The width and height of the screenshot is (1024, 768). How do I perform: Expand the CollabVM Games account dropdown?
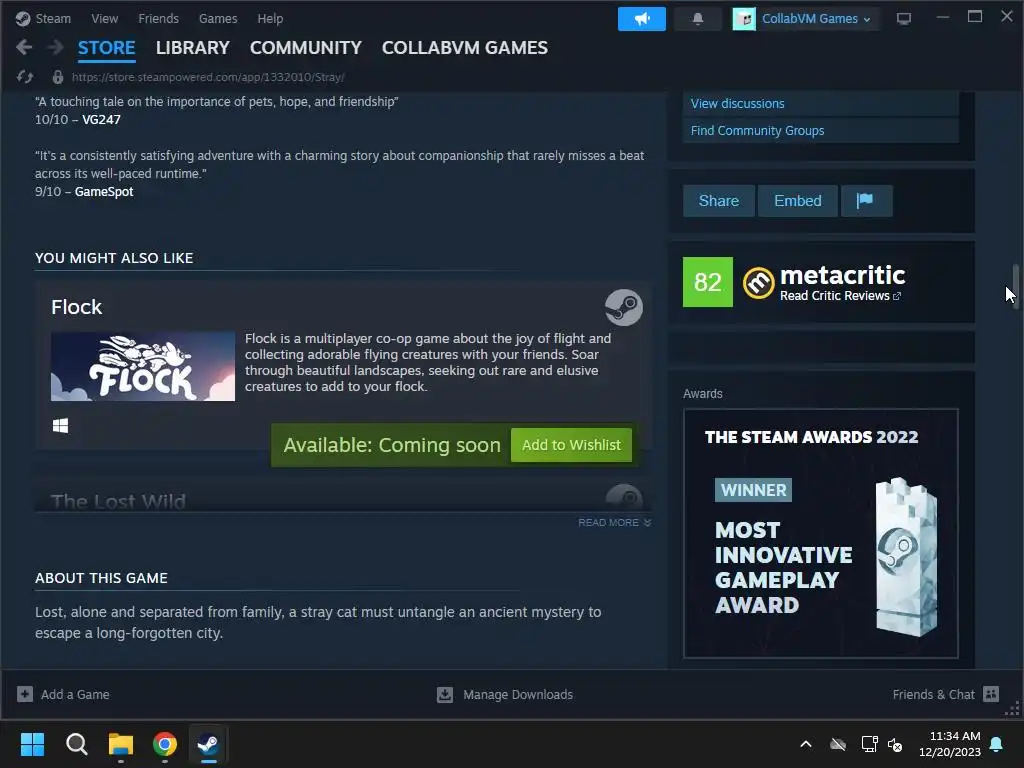pos(815,19)
